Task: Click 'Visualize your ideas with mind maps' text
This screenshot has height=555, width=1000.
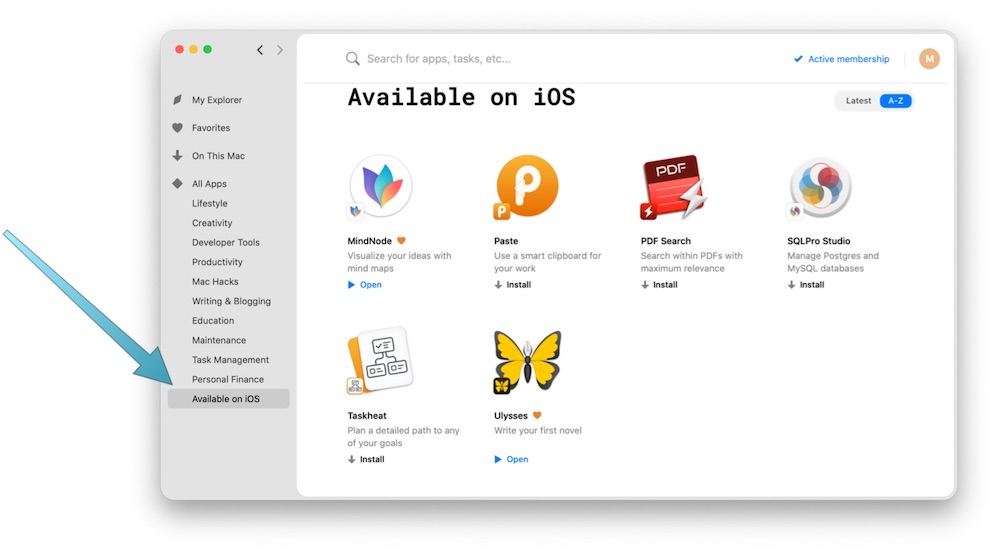Action: coord(399,262)
